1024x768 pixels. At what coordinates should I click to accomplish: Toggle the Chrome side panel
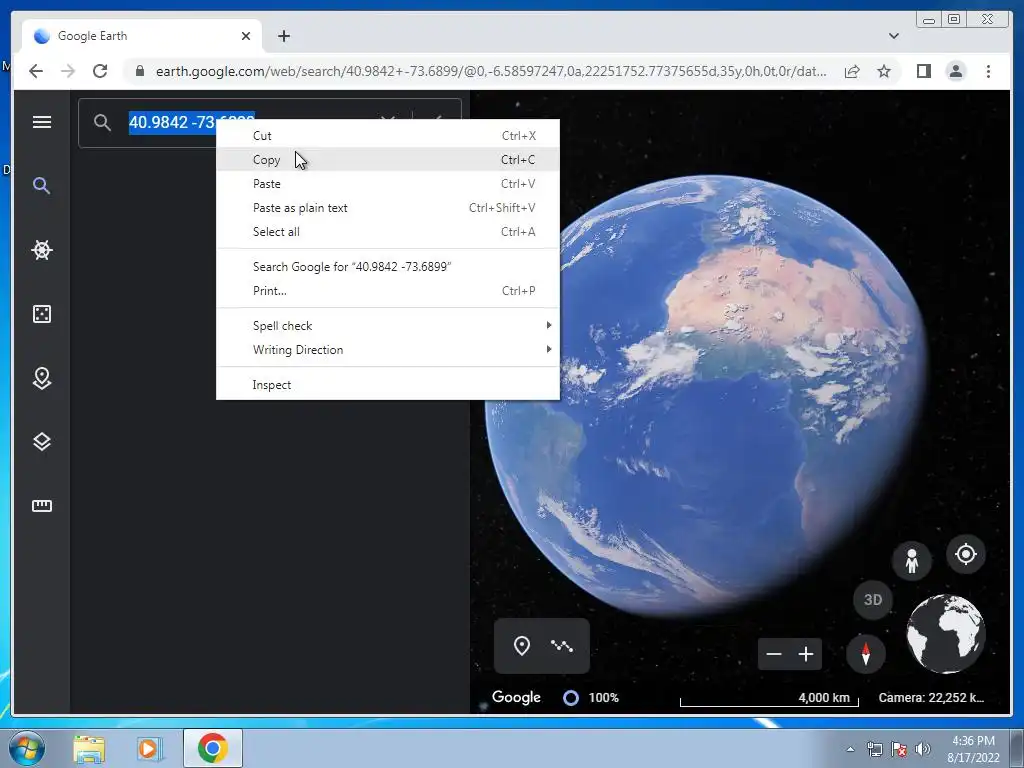tap(923, 71)
